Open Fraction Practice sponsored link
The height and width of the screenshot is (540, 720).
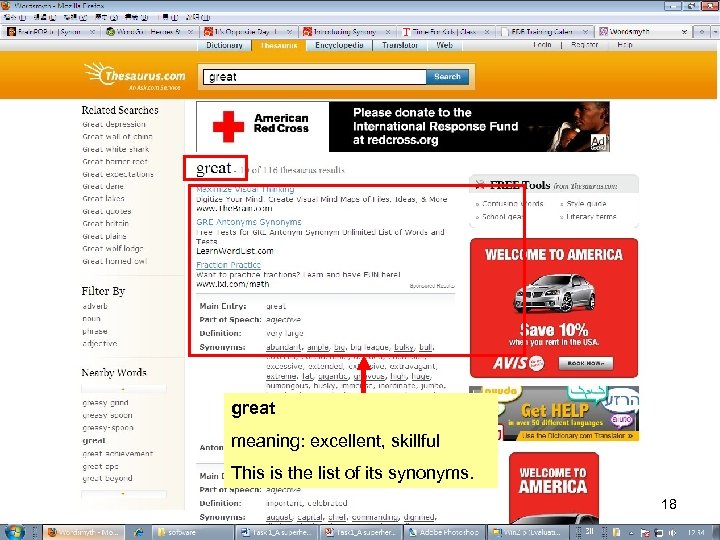point(228,265)
